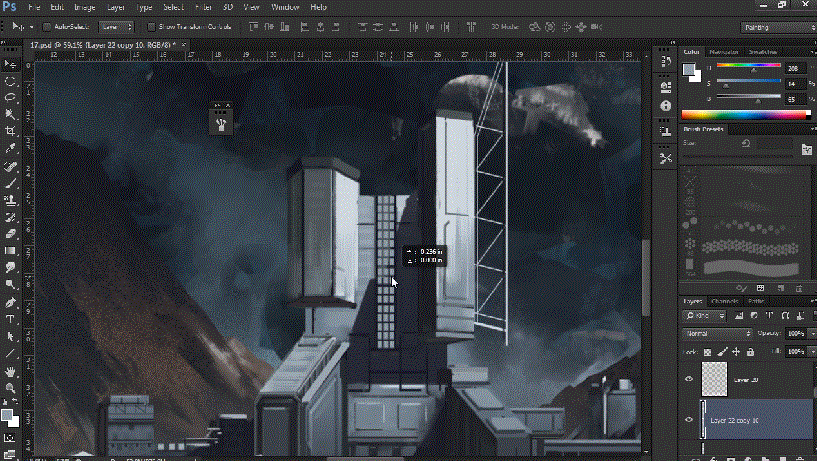Toggle lock position icon
The image size is (817, 461).
click(x=736, y=352)
